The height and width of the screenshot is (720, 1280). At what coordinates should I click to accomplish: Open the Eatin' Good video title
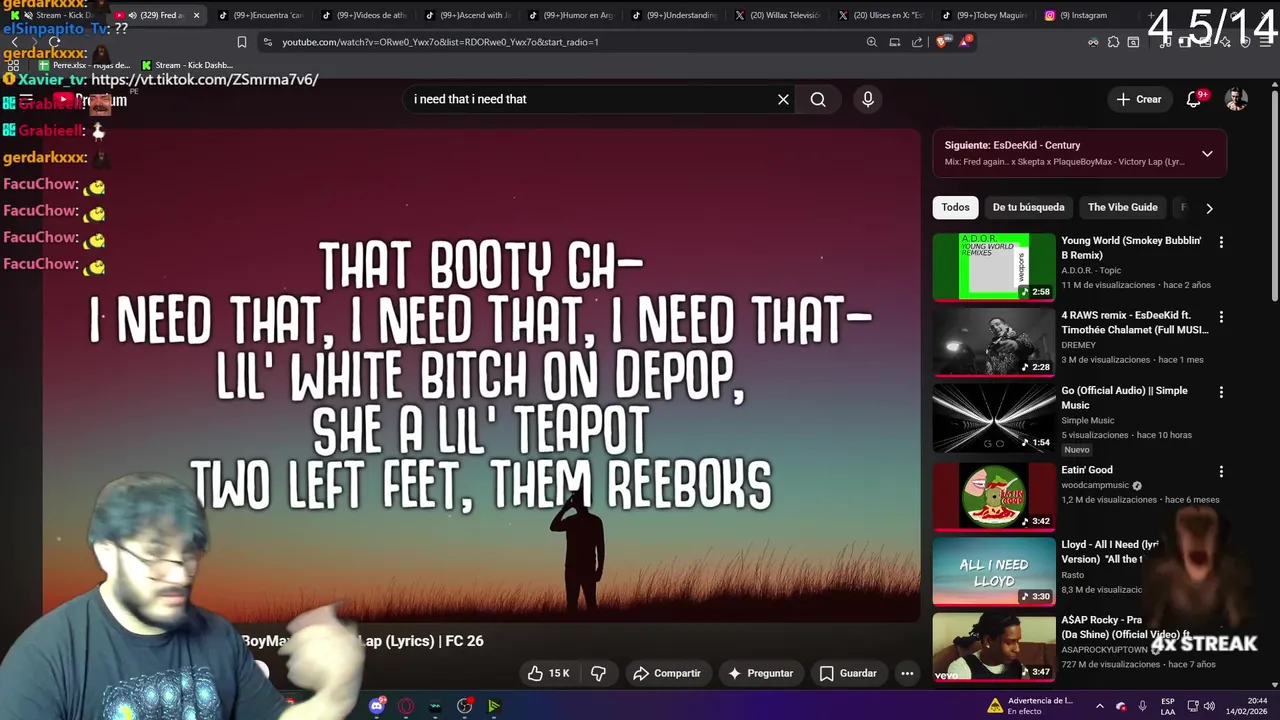click(1086, 470)
